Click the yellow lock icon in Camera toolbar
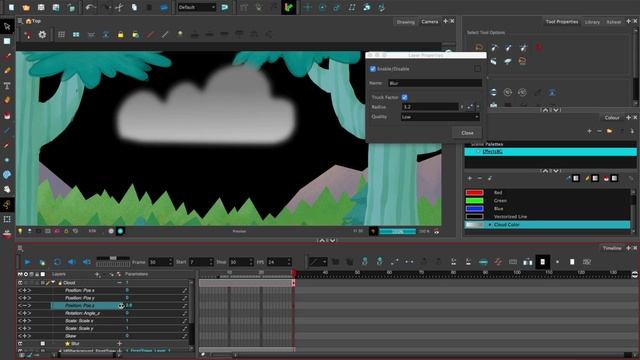The width and height of the screenshot is (640, 360). coord(120,35)
